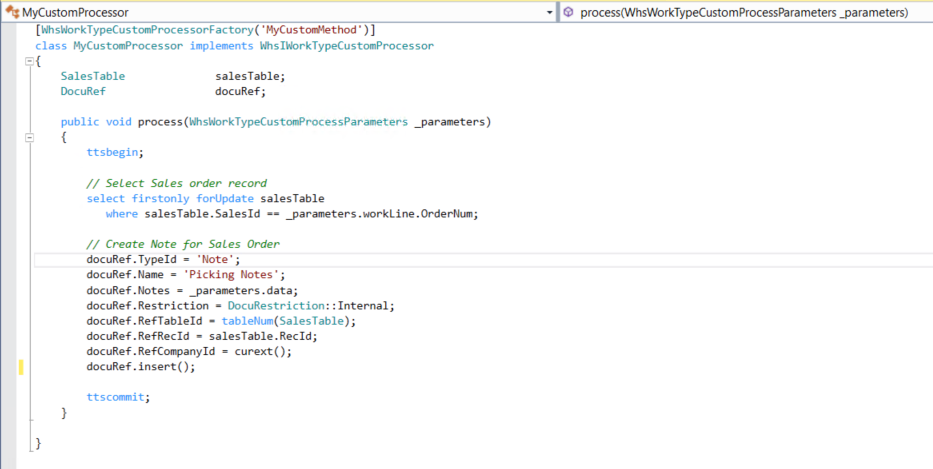The width and height of the screenshot is (933, 469).
Task: Click _parameters.workLine.OrderNum expression
Action: click(382, 214)
